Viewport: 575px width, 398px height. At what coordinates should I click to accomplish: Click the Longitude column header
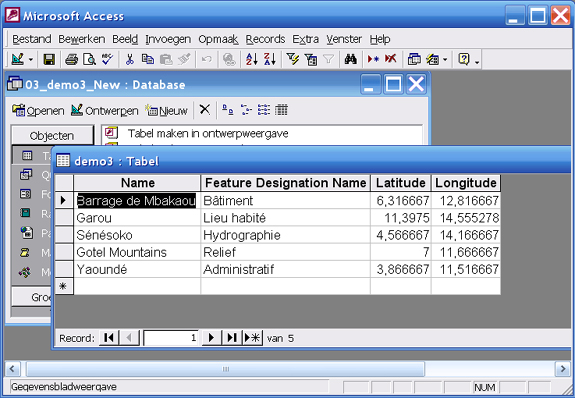(466, 183)
